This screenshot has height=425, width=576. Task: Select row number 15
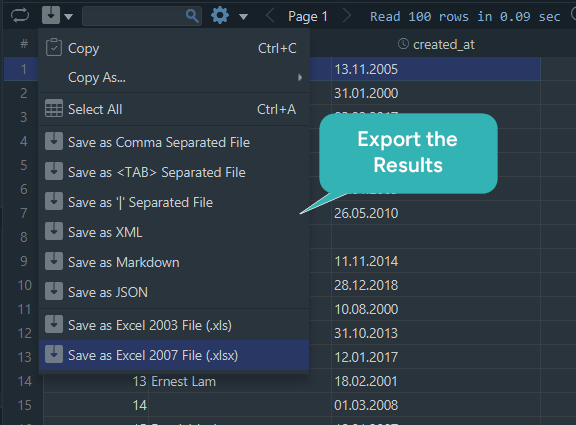click(x=24, y=405)
